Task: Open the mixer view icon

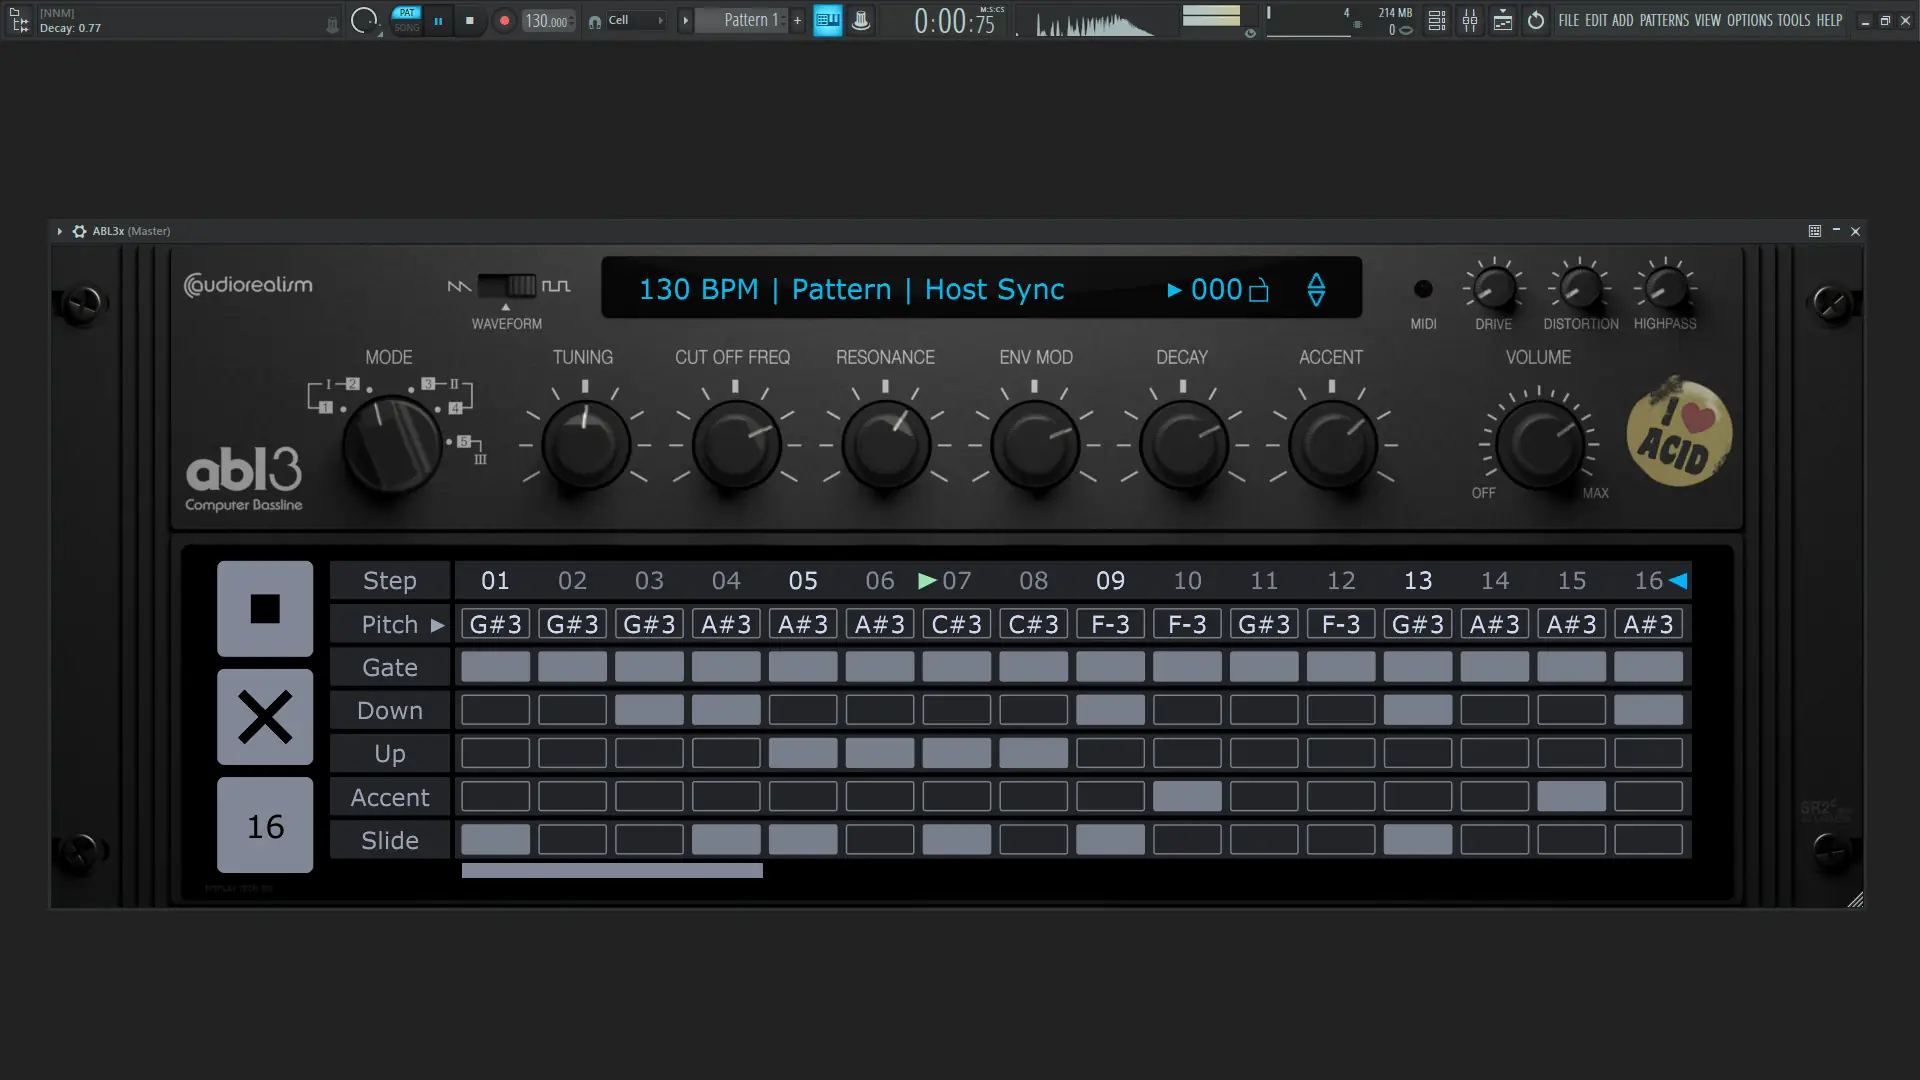Action: 1470,21
